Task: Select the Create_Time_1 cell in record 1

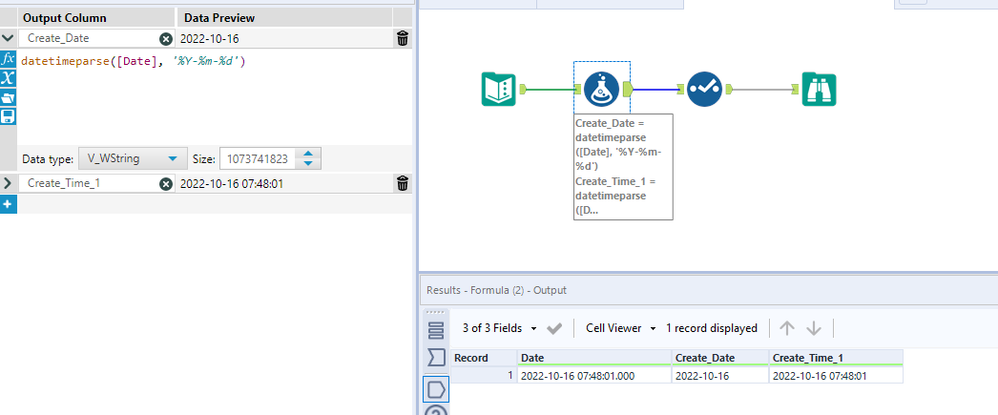Action: coord(836,376)
